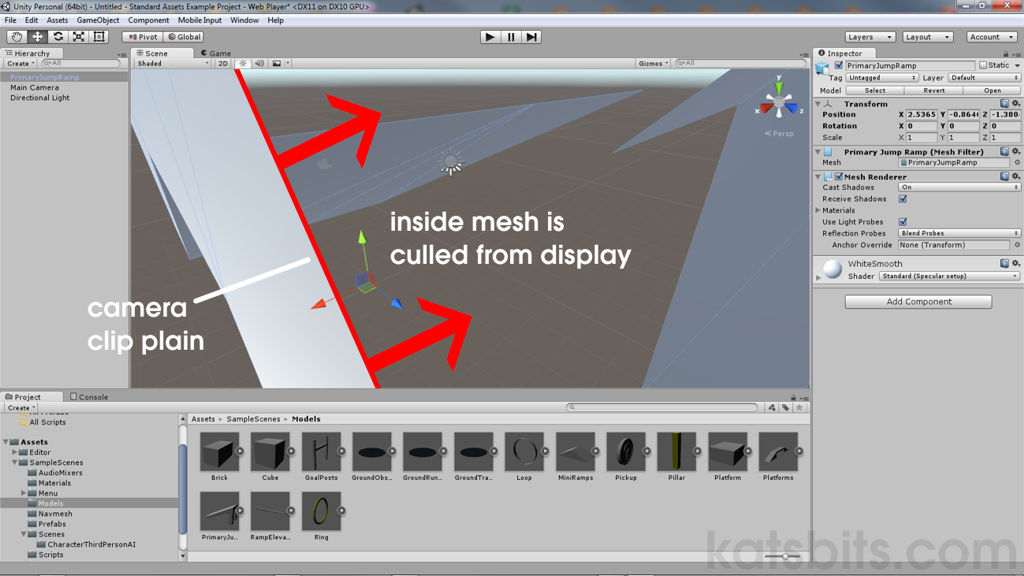The image size is (1024, 576).
Task: Click the Add Component button
Action: pyautogui.click(x=918, y=302)
